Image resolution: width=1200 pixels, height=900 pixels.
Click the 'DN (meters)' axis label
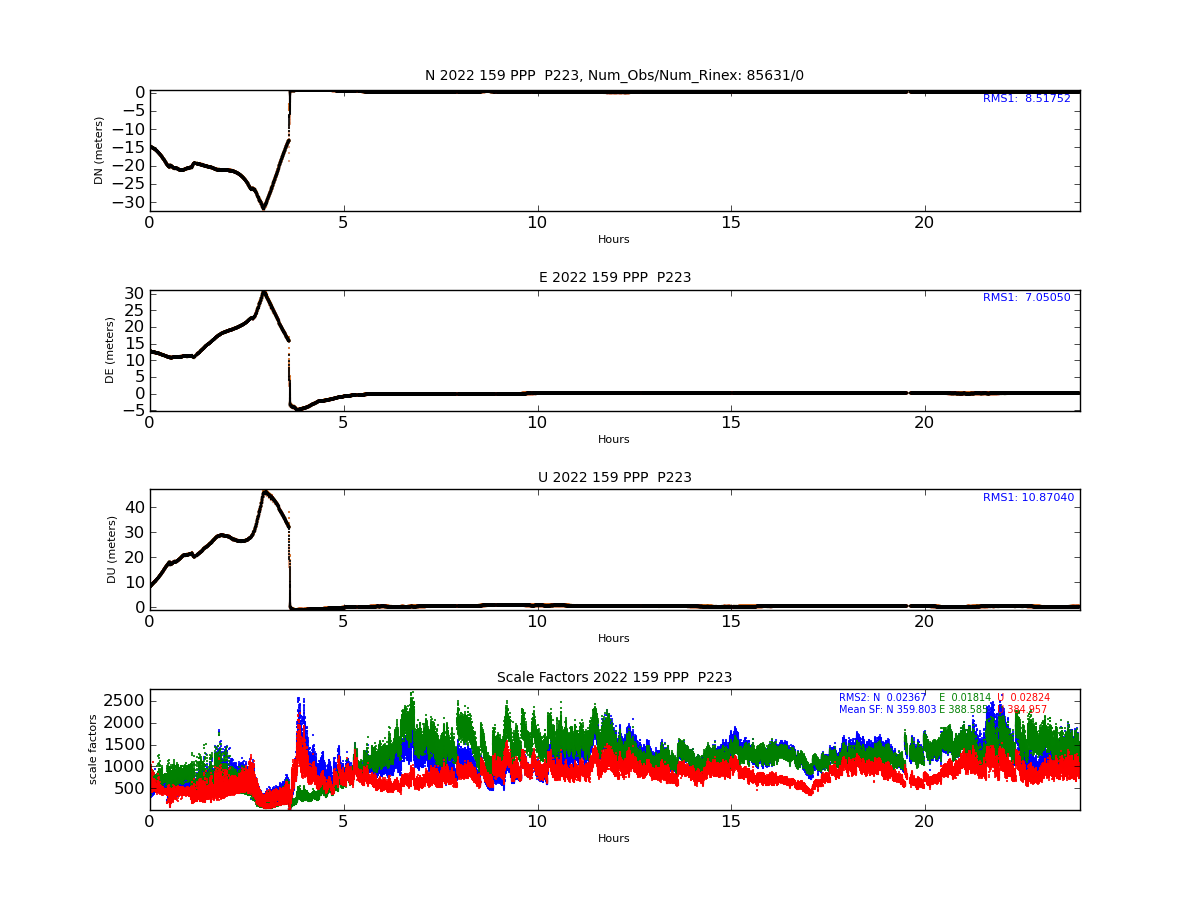click(99, 150)
